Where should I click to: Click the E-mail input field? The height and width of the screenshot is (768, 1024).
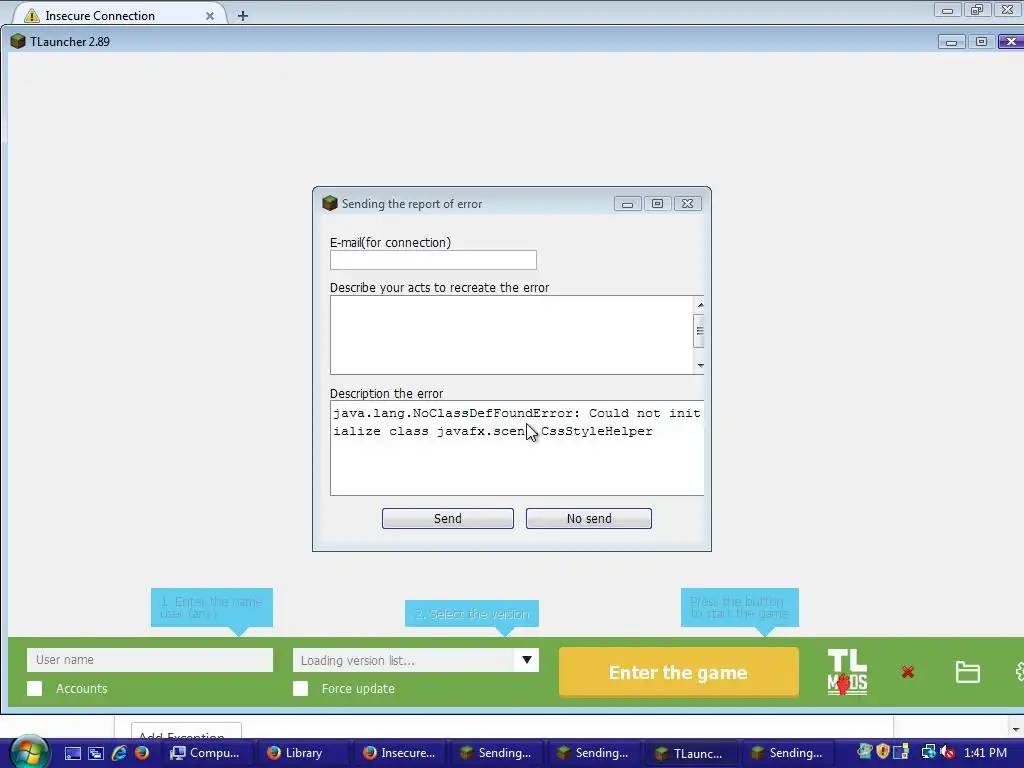[x=433, y=260]
